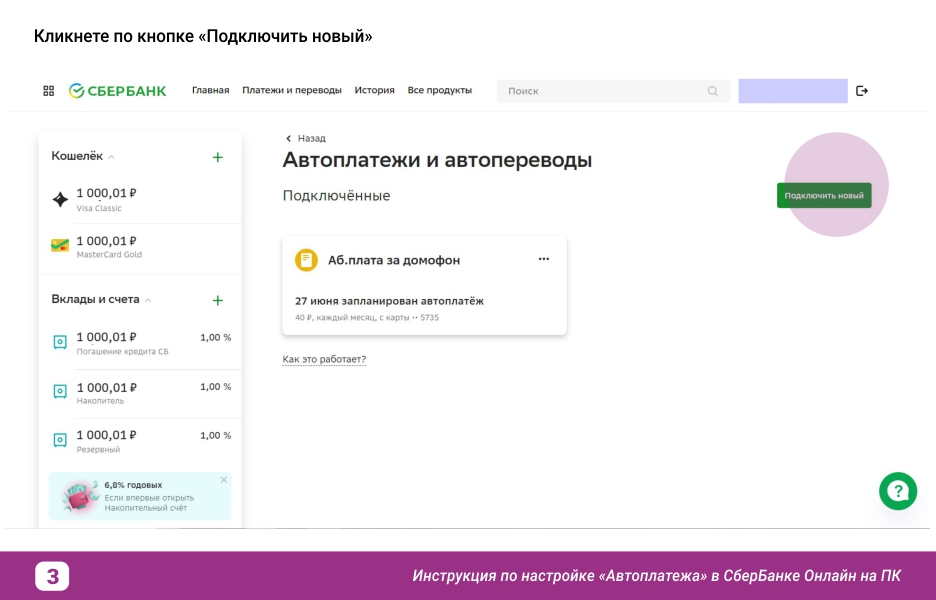
Task: Open Платежи и переводы menu
Action: click(292, 90)
